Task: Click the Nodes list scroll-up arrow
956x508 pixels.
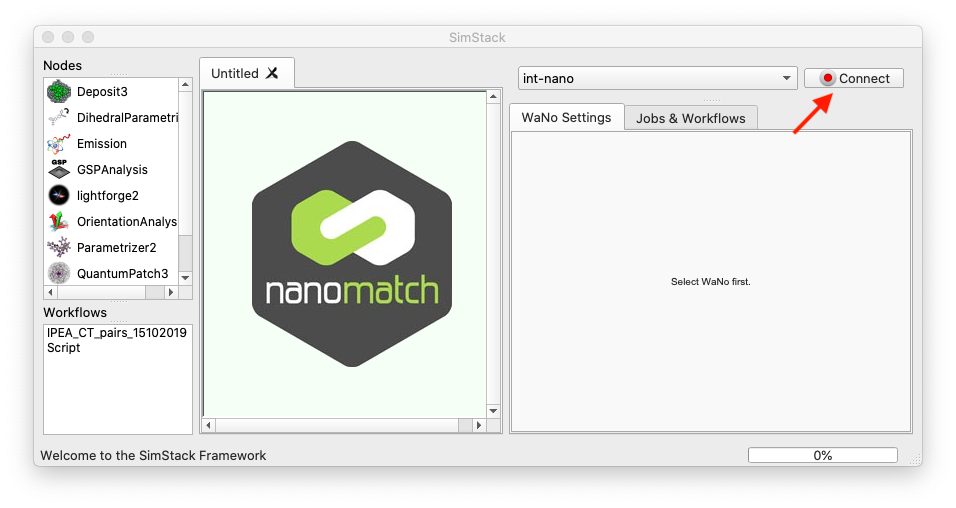Action: point(185,85)
